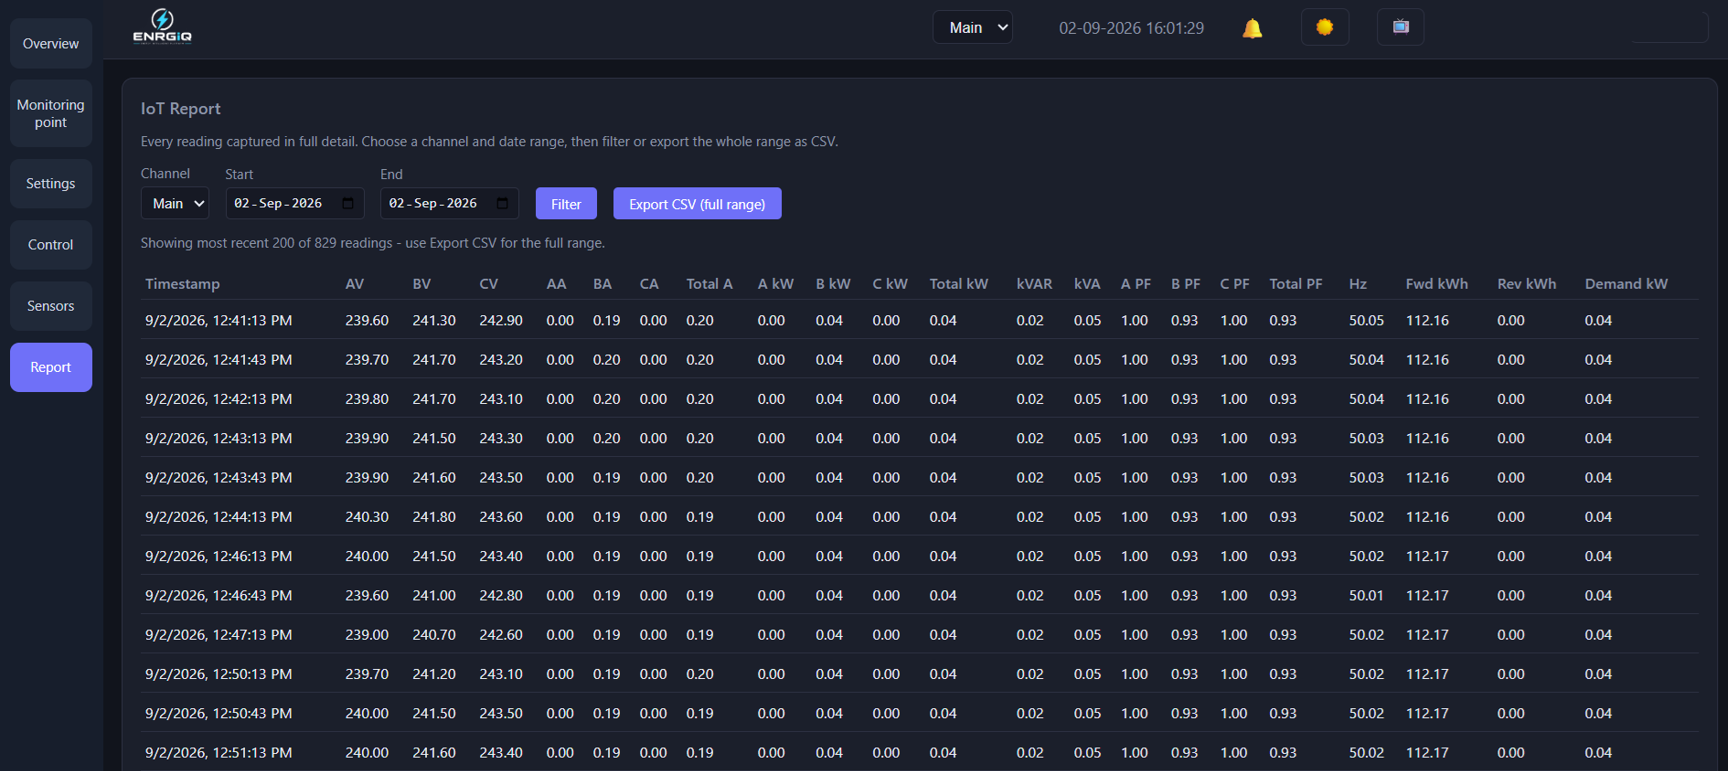Click the Total PF column header
The width and height of the screenshot is (1728, 771).
1296,284
